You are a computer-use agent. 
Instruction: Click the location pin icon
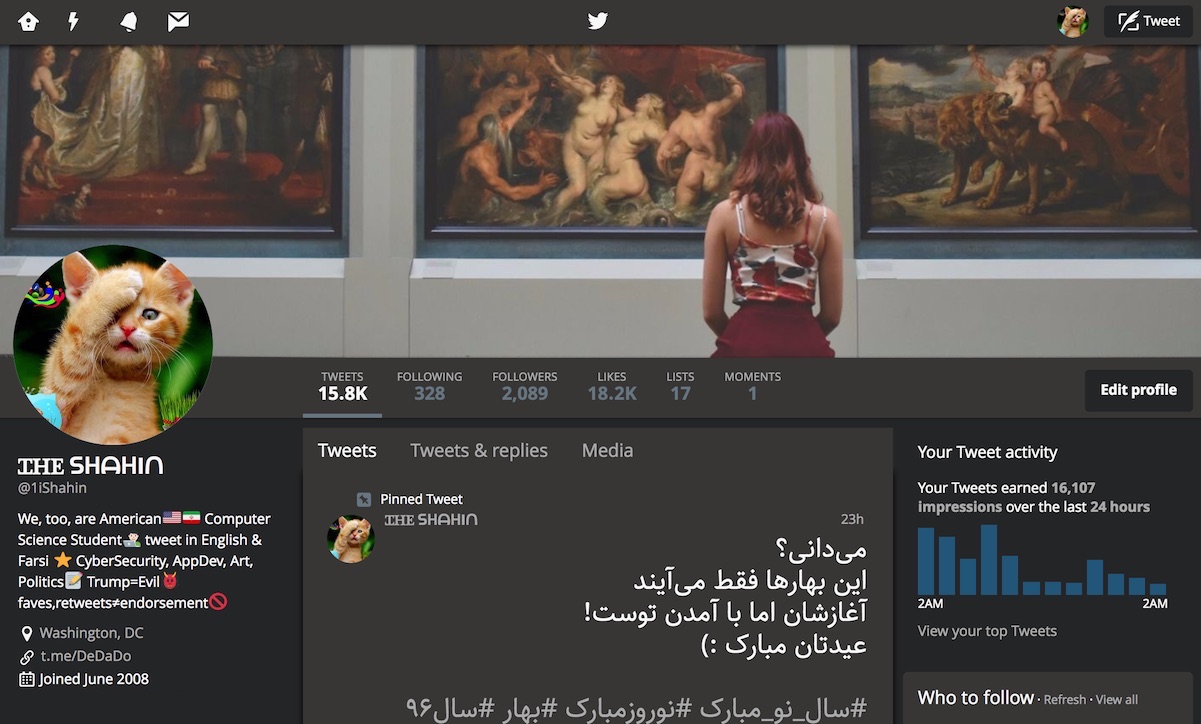[26, 633]
